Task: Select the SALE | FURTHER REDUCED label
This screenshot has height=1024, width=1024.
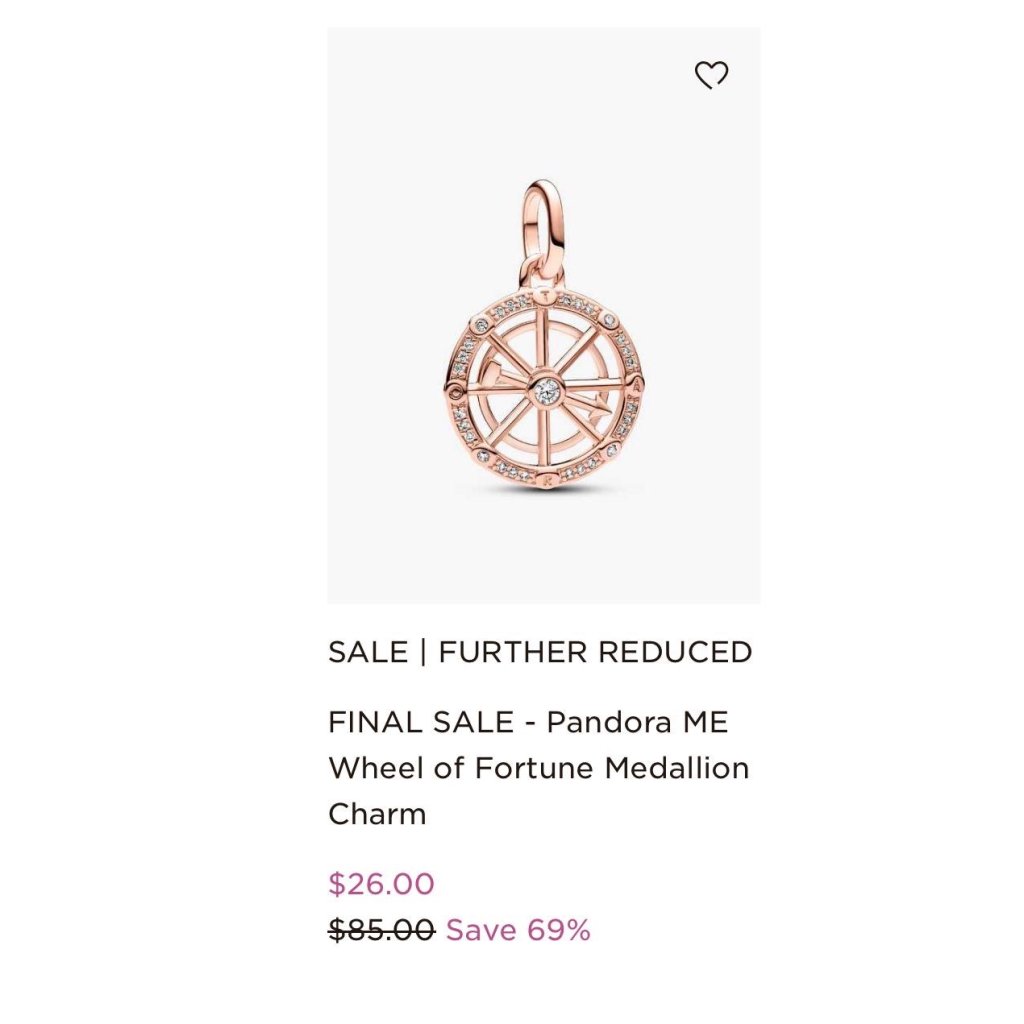Action: [x=540, y=652]
